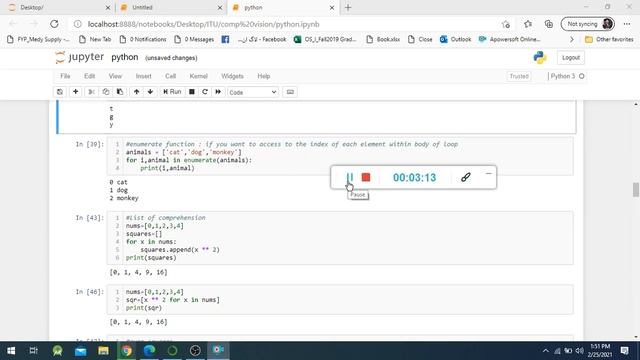This screenshot has width=640, height=360.
Task: Click the notebook vertical scrollbar thumb
Action: pyautogui.click(x=636, y=190)
